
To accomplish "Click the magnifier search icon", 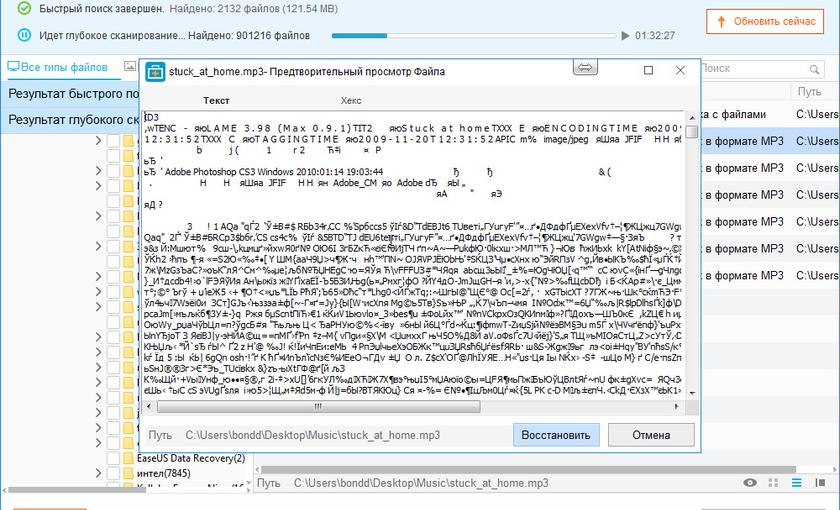I will pos(814,69).
